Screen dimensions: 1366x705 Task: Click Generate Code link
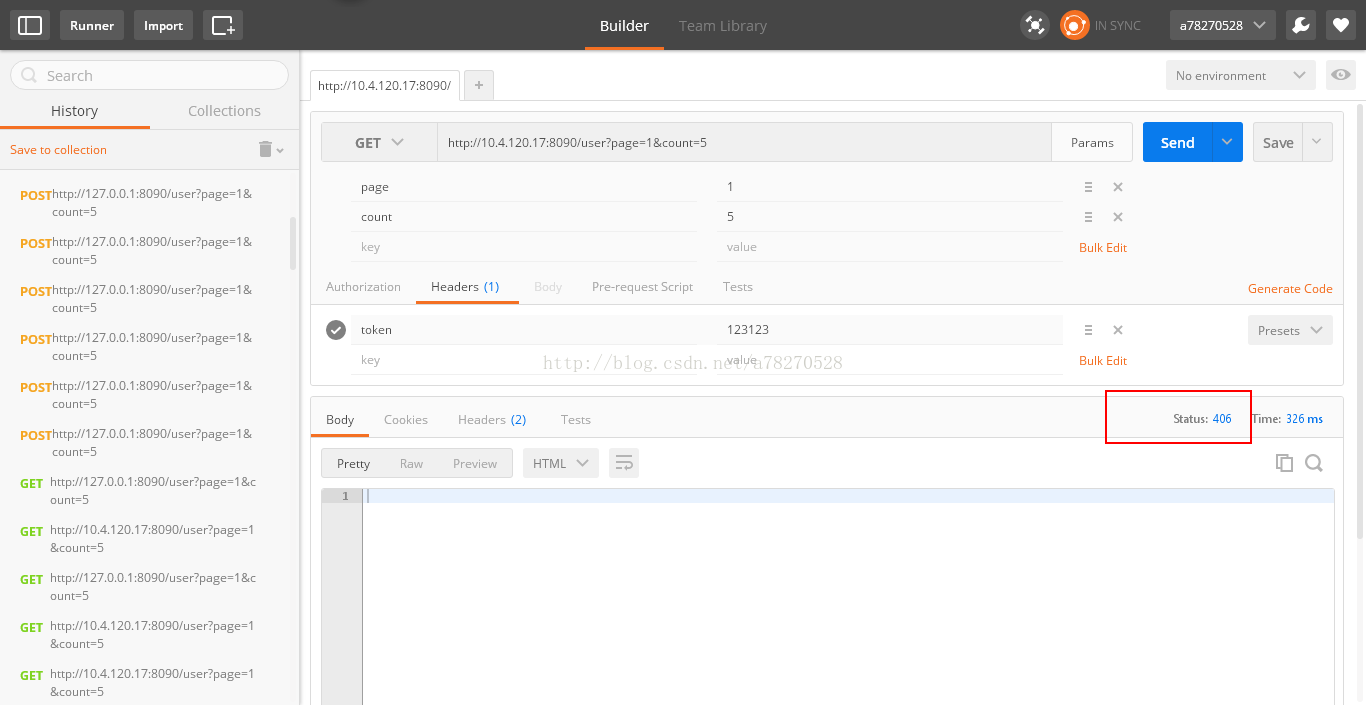pos(1290,289)
